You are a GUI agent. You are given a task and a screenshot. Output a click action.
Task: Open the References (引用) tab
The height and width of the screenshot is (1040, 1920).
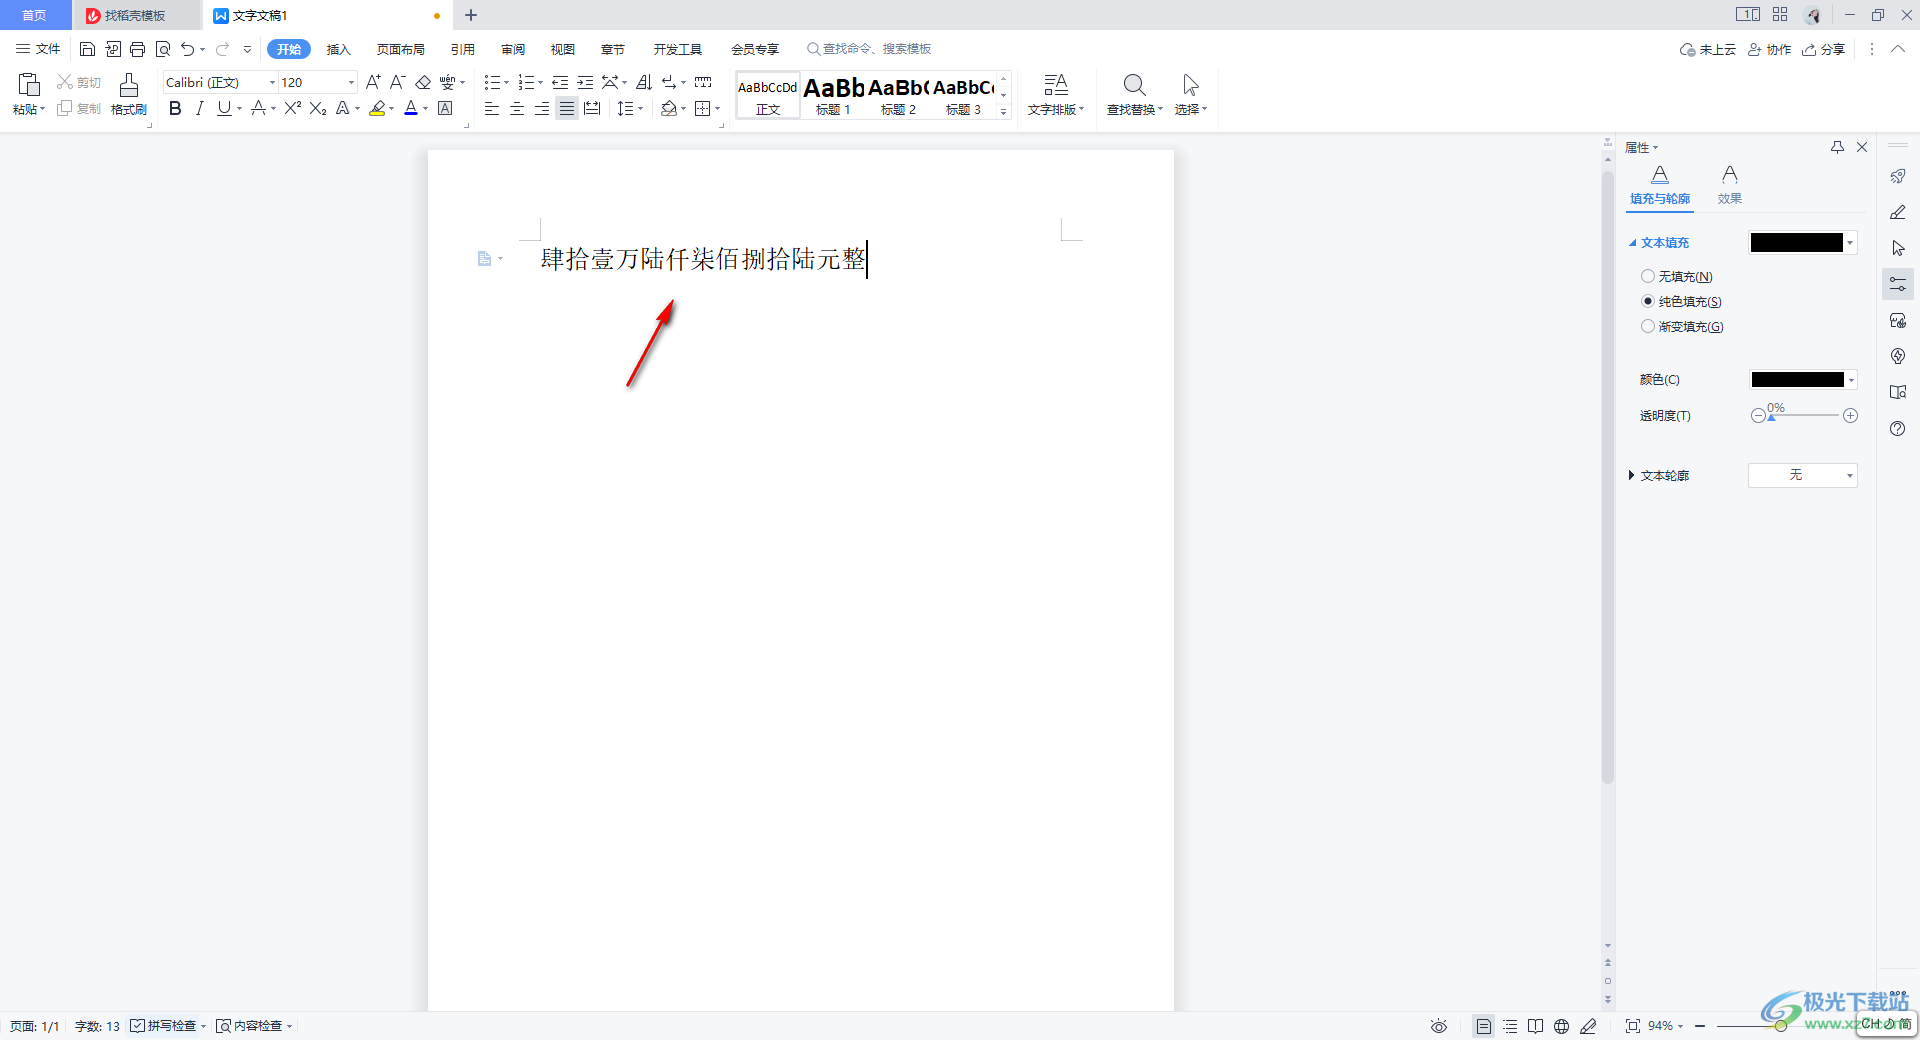[x=462, y=49]
